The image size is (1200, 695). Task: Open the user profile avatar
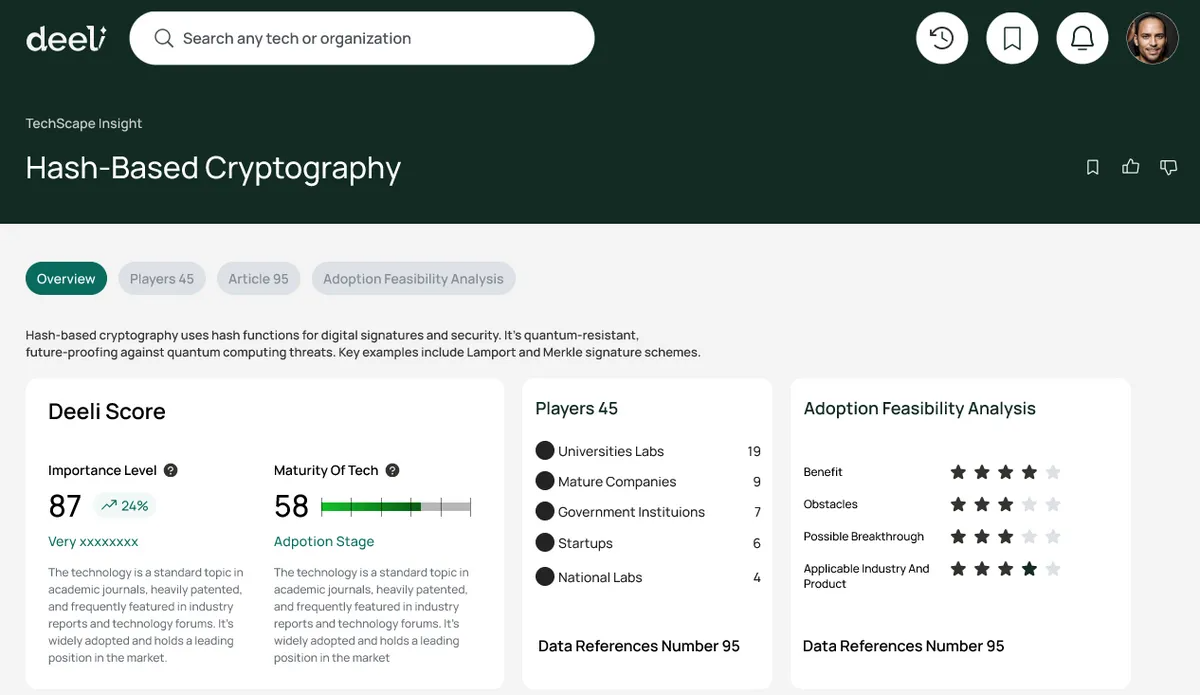(1152, 38)
